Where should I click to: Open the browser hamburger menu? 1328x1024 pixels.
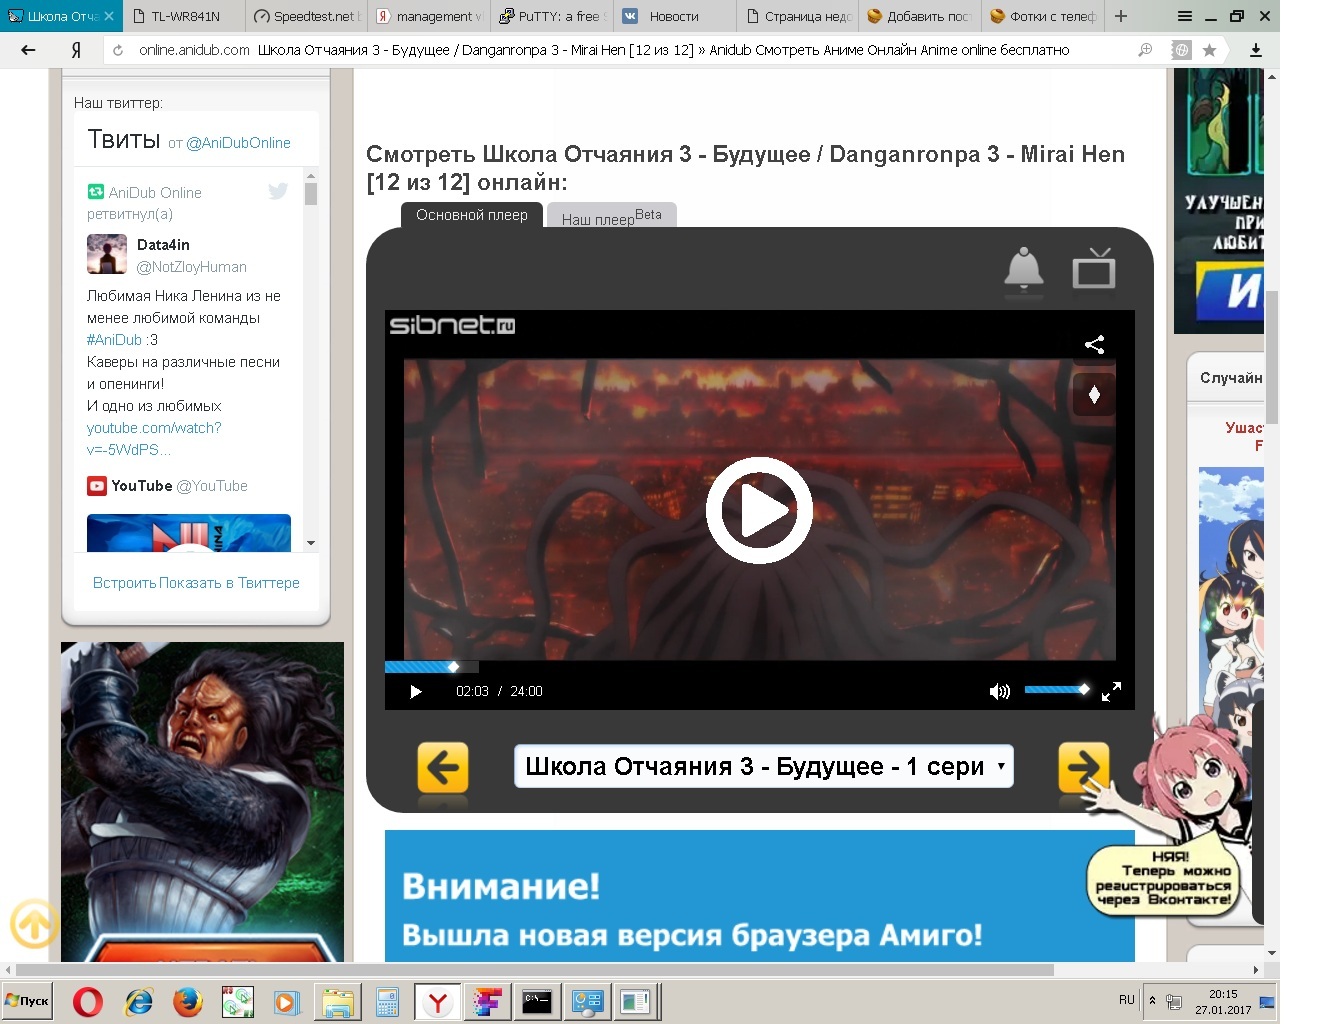tap(1185, 16)
